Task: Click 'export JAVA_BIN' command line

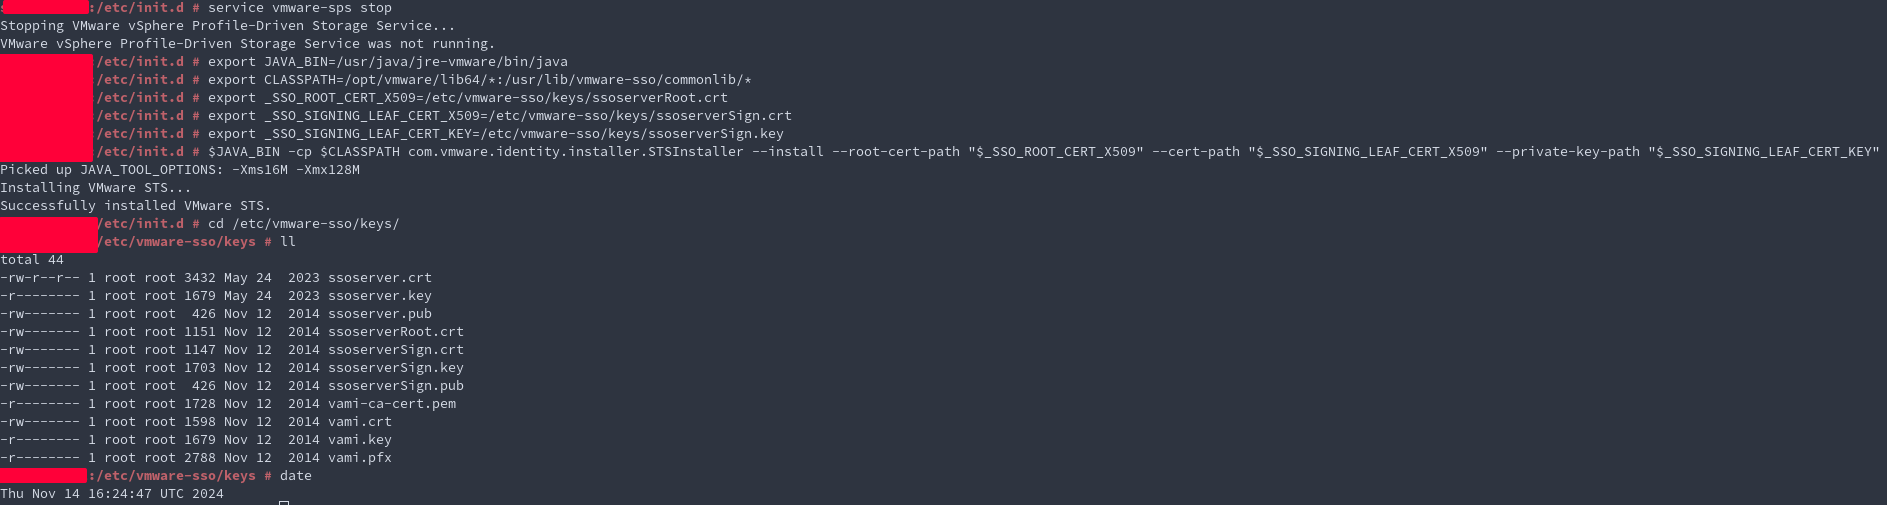Action: coord(388,62)
